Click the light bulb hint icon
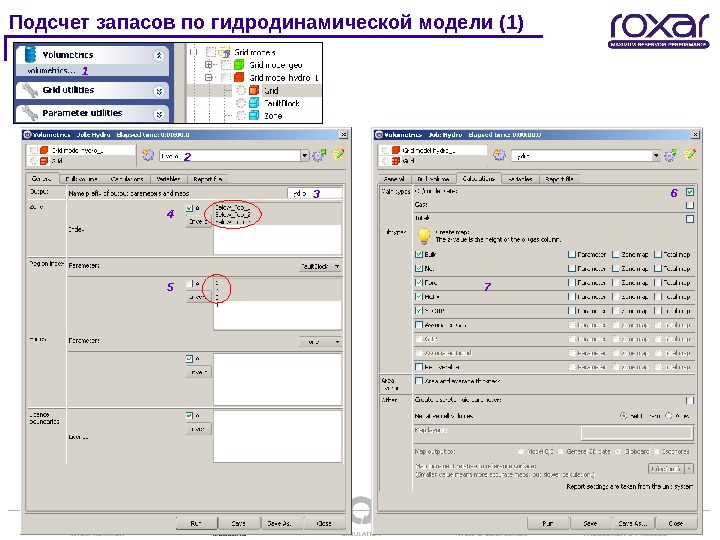 pos(424,236)
